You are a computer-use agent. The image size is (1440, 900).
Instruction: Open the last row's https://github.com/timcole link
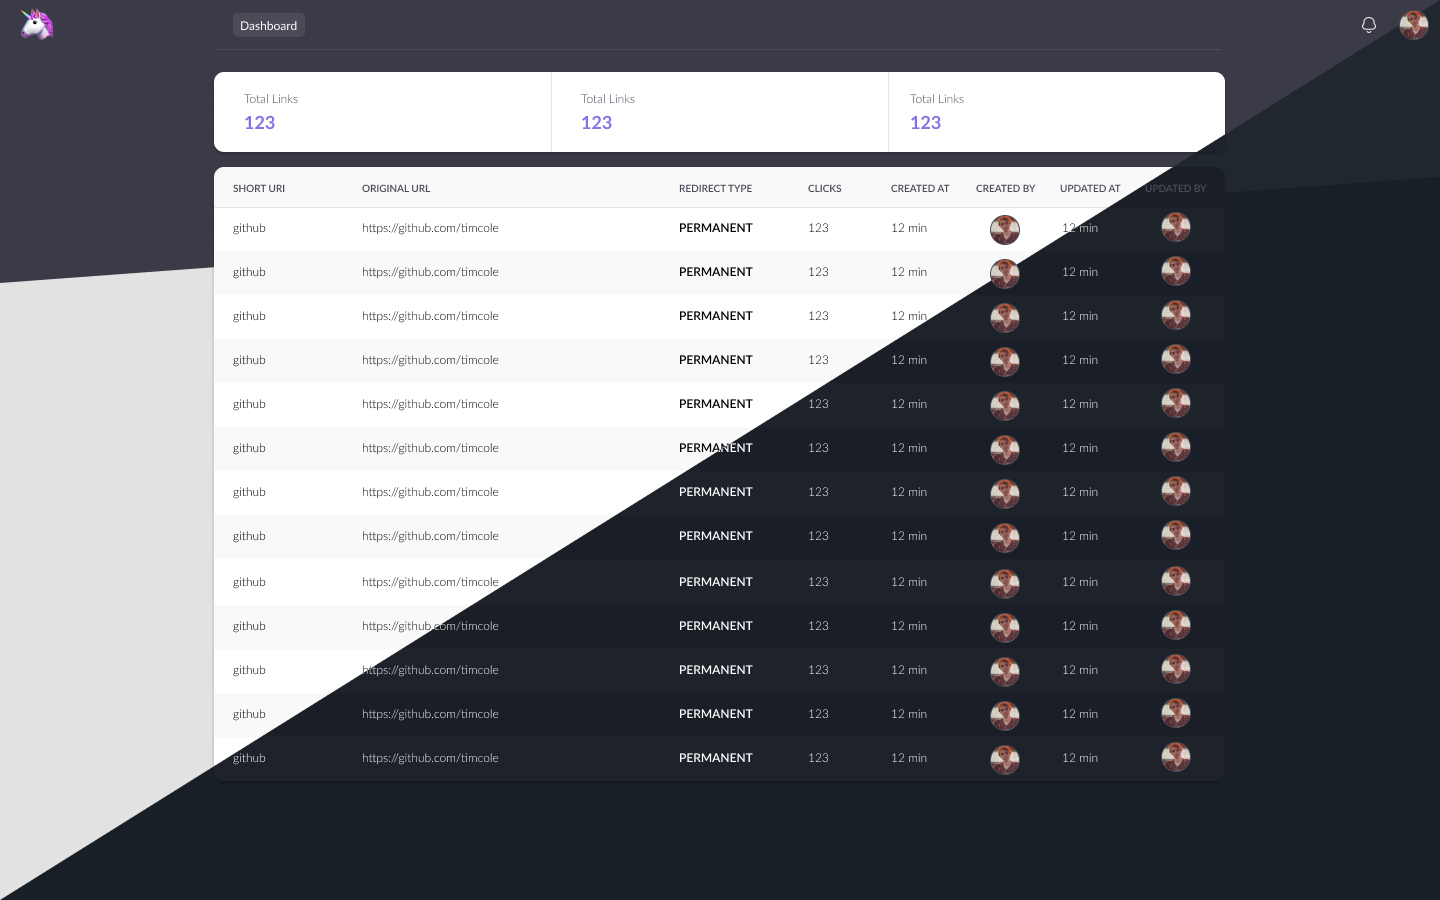tap(430, 758)
